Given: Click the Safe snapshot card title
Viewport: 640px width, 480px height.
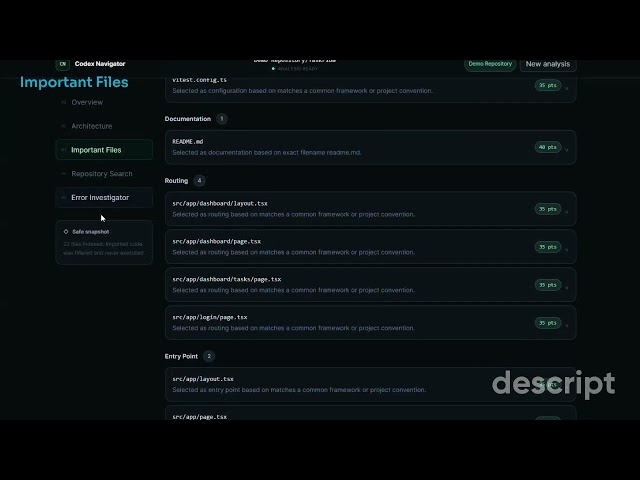Looking at the screenshot, I should pos(91,231).
